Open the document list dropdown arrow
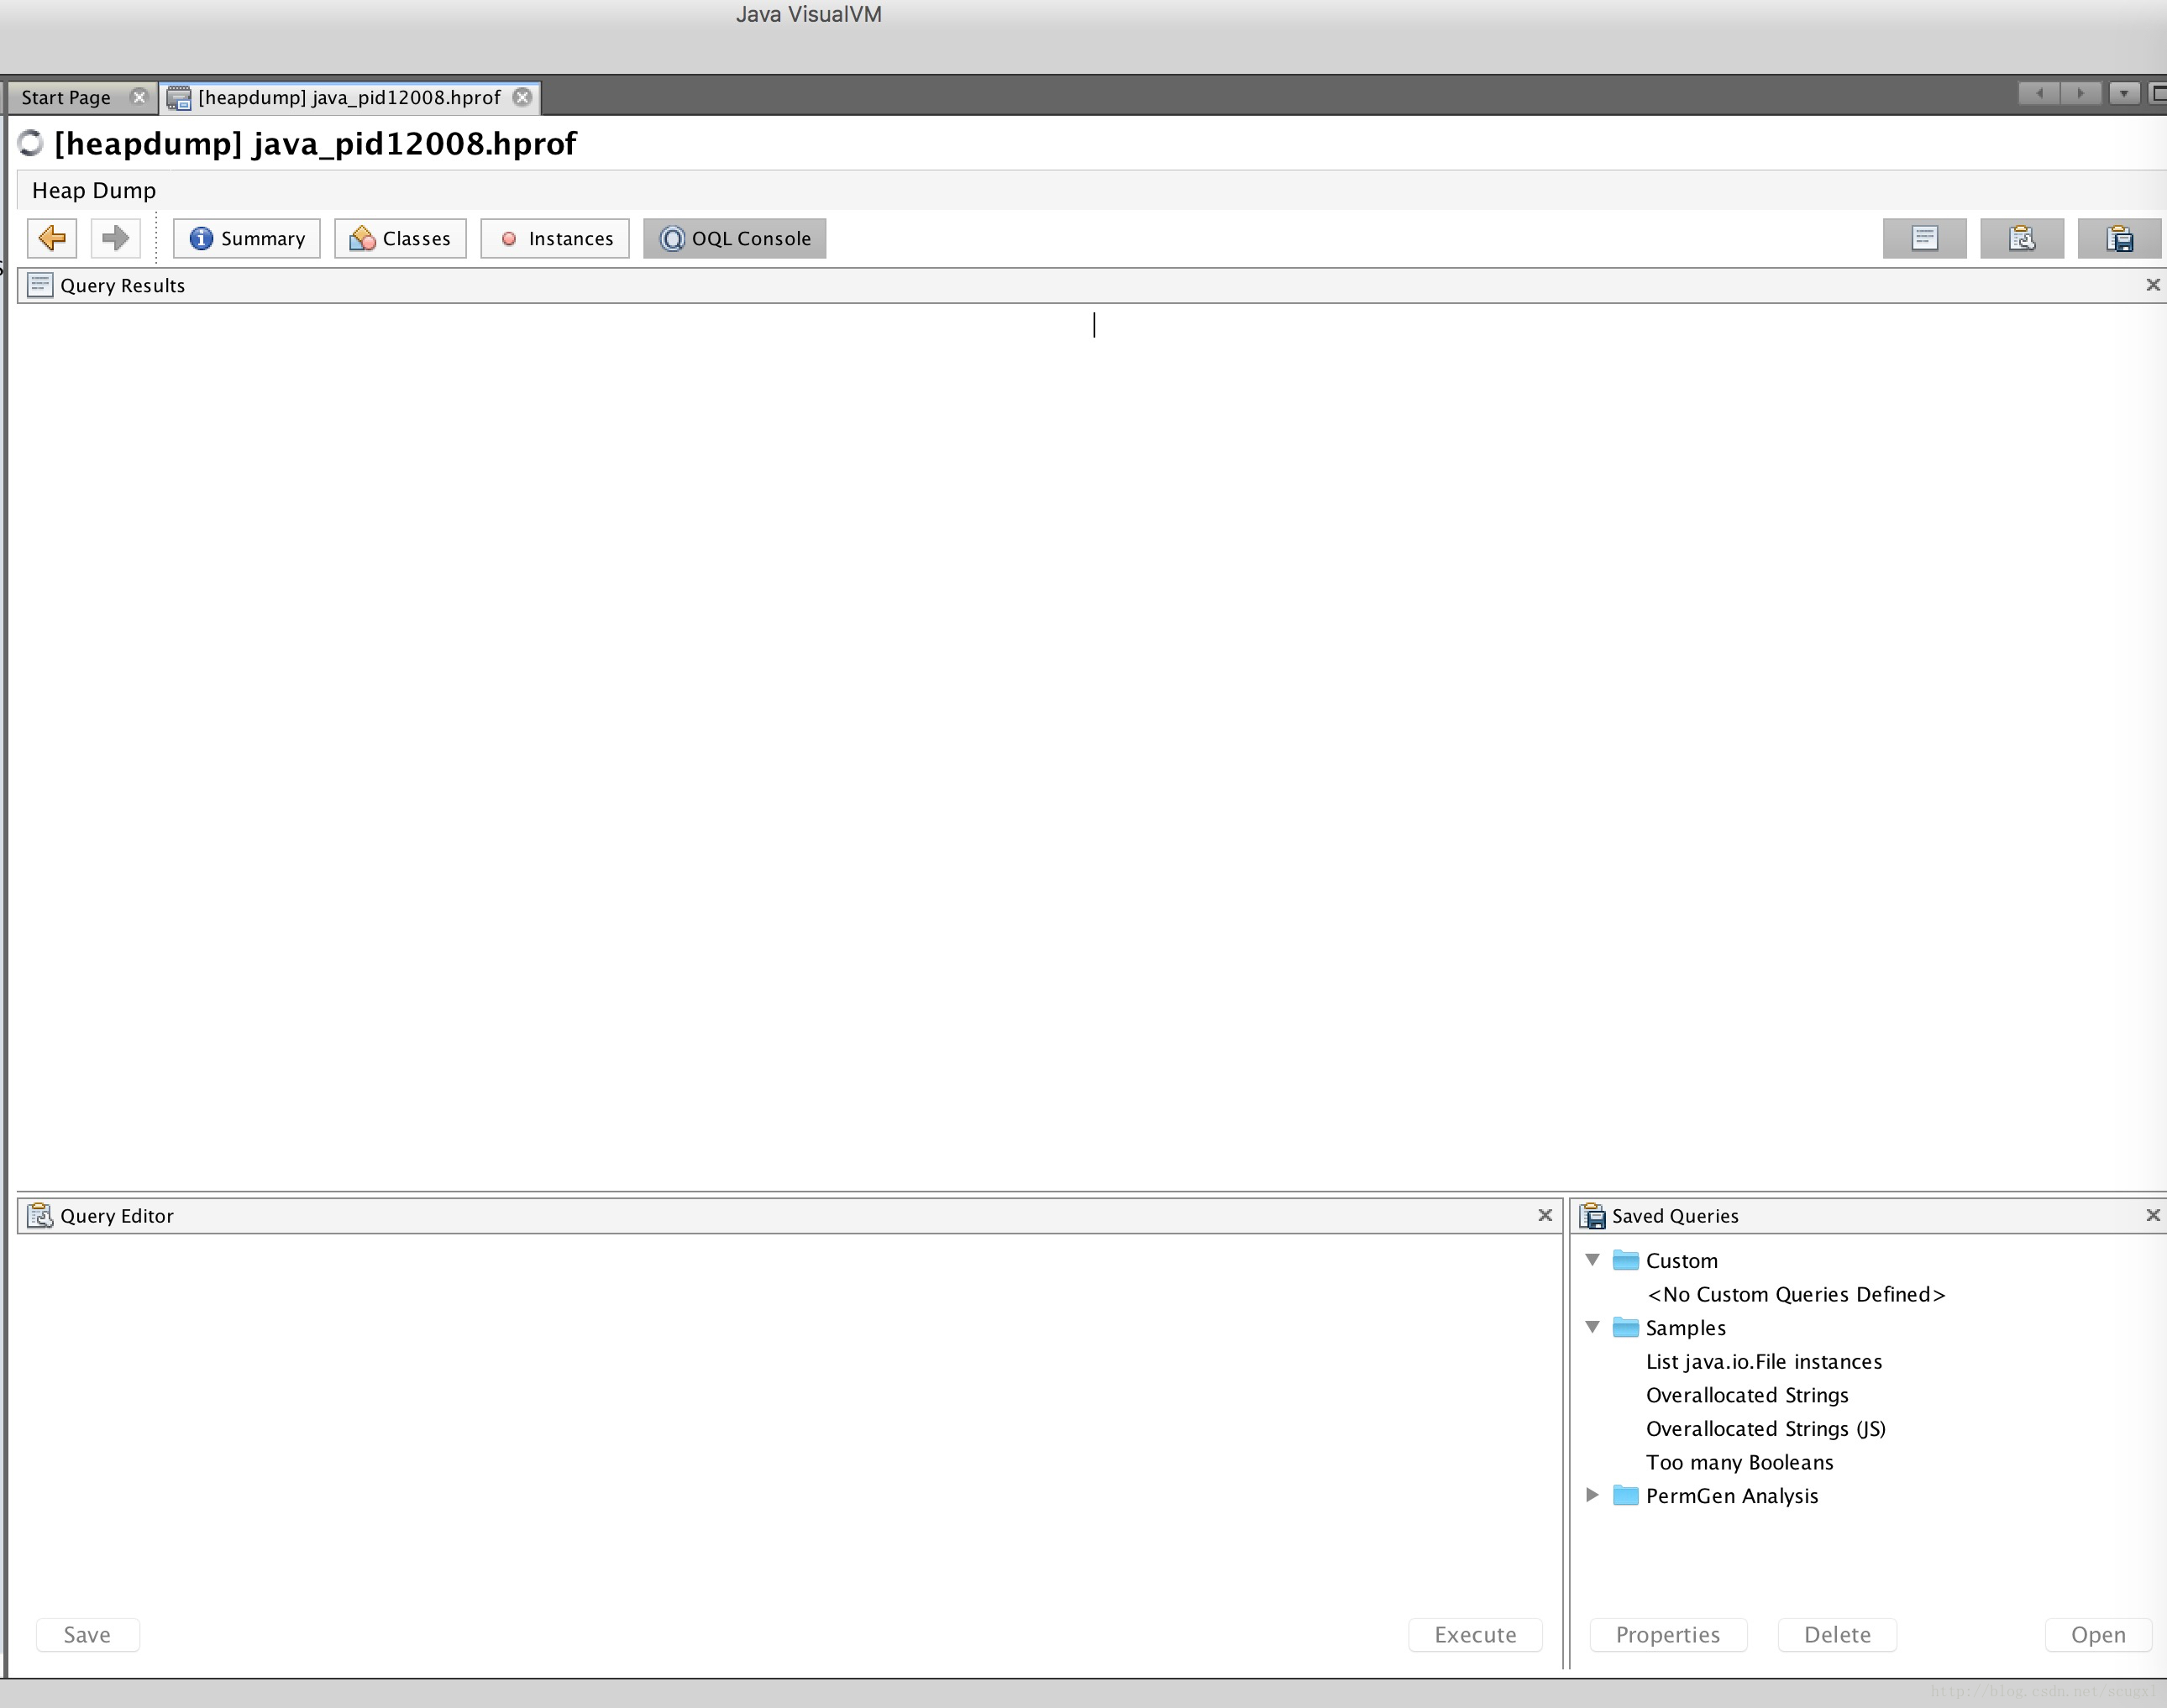Image resolution: width=2167 pixels, height=1708 pixels. click(x=2123, y=93)
